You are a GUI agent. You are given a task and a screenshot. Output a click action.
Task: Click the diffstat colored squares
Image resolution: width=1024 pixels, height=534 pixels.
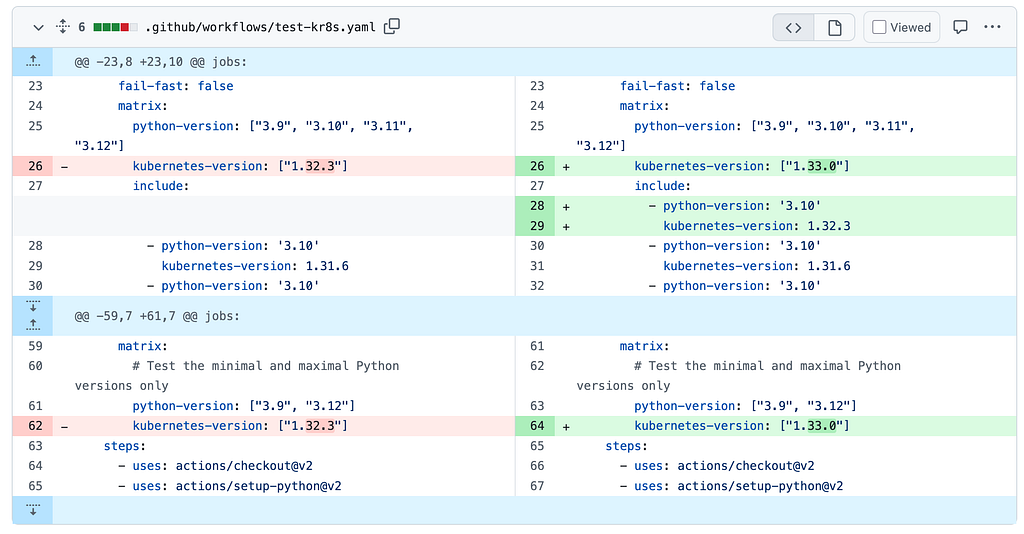pos(116,27)
